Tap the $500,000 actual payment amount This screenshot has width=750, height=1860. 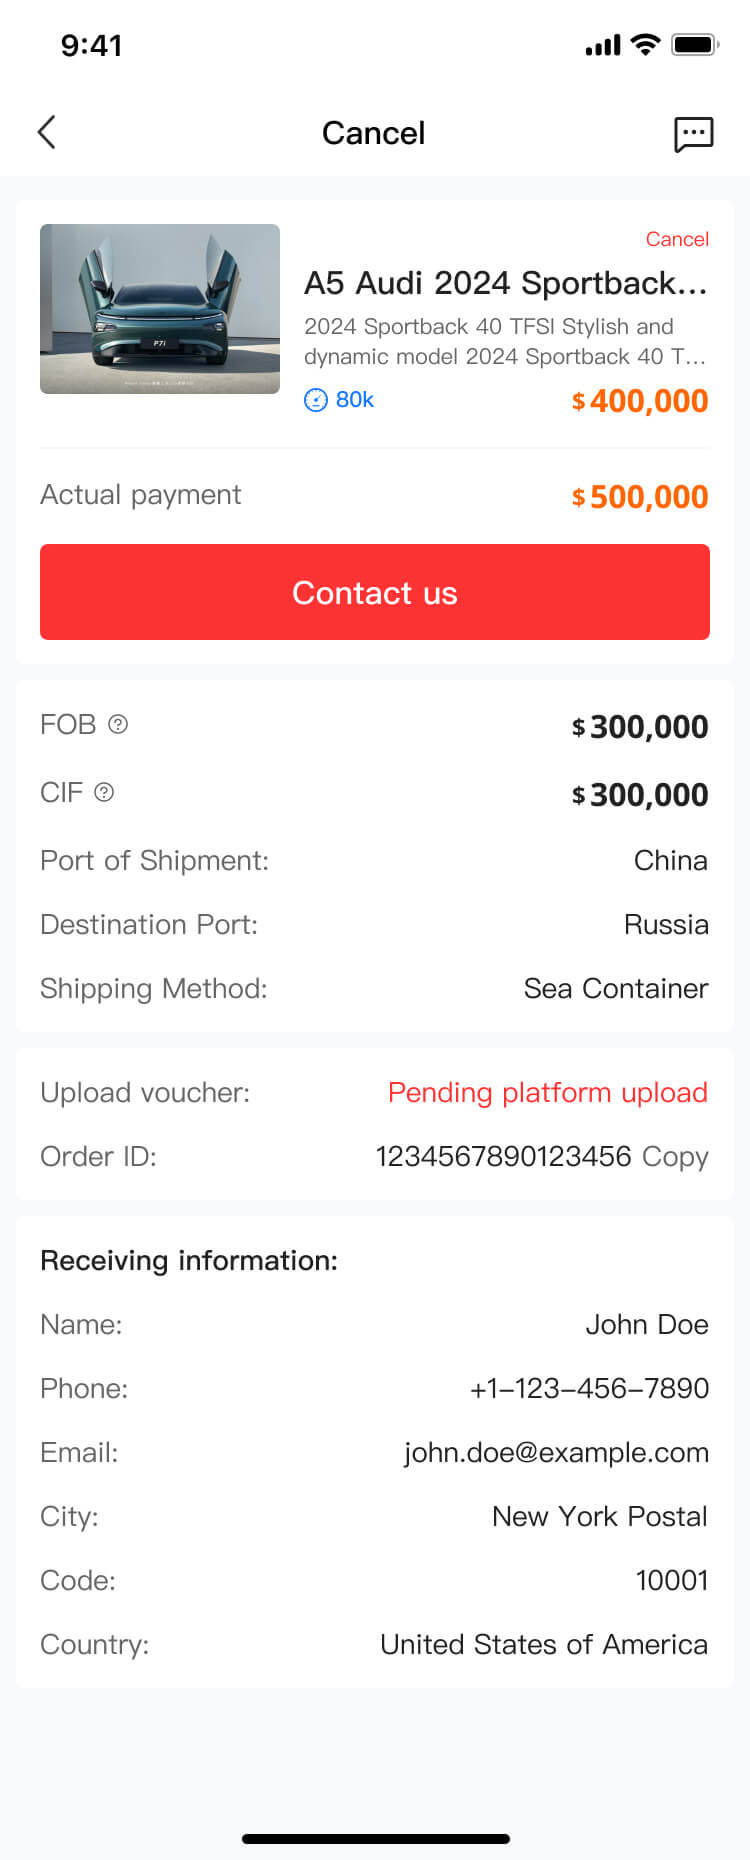pos(639,496)
